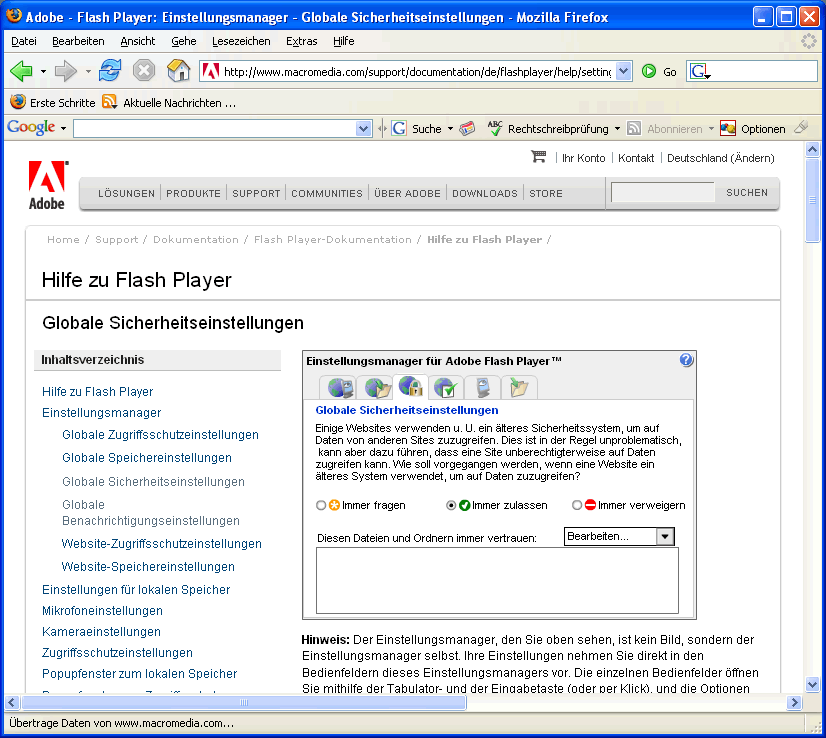Open the global notifications tab (globe with checkmark)
Image resolution: width=826 pixels, height=738 pixels.
point(447,388)
